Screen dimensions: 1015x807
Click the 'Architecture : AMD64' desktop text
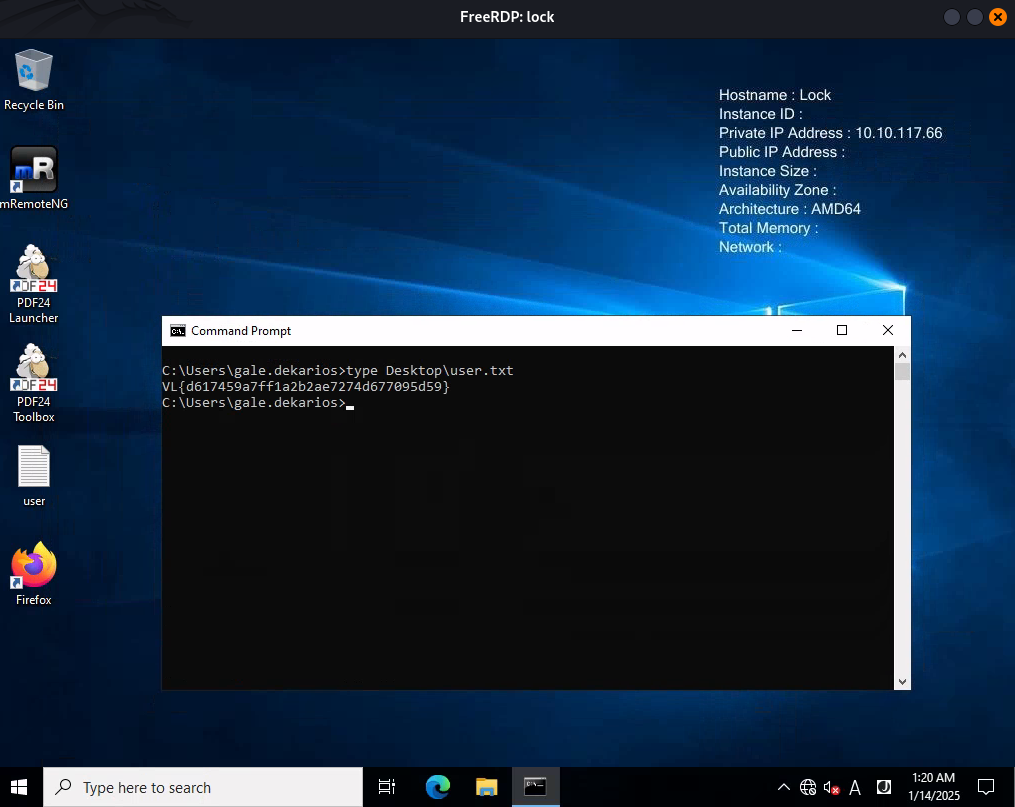pyautogui.click(x=790, y=208)
